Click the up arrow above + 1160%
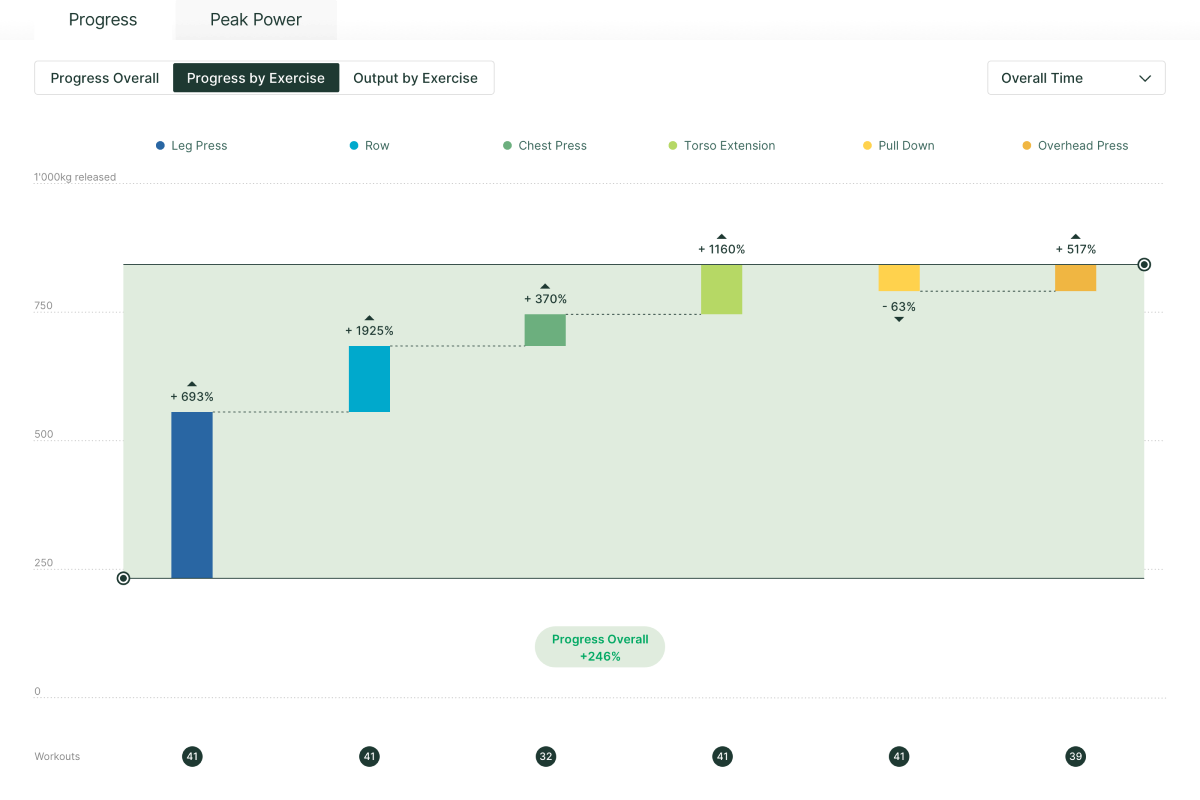1200x800 pixels. click(x=722, y=236)
